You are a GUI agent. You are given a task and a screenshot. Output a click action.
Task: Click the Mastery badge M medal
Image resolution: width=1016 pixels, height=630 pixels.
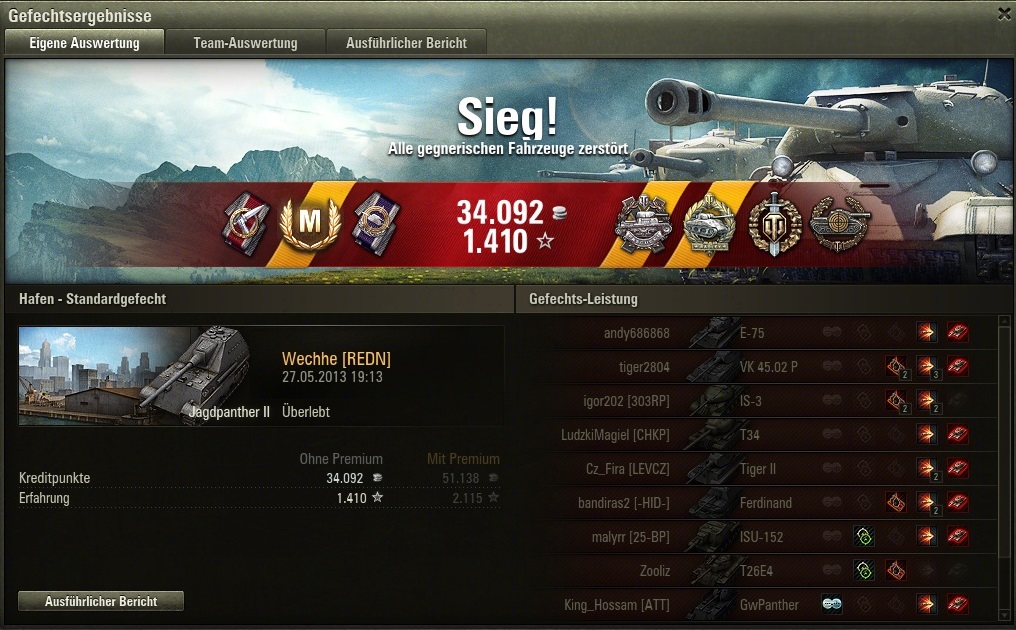click(310, 224)
